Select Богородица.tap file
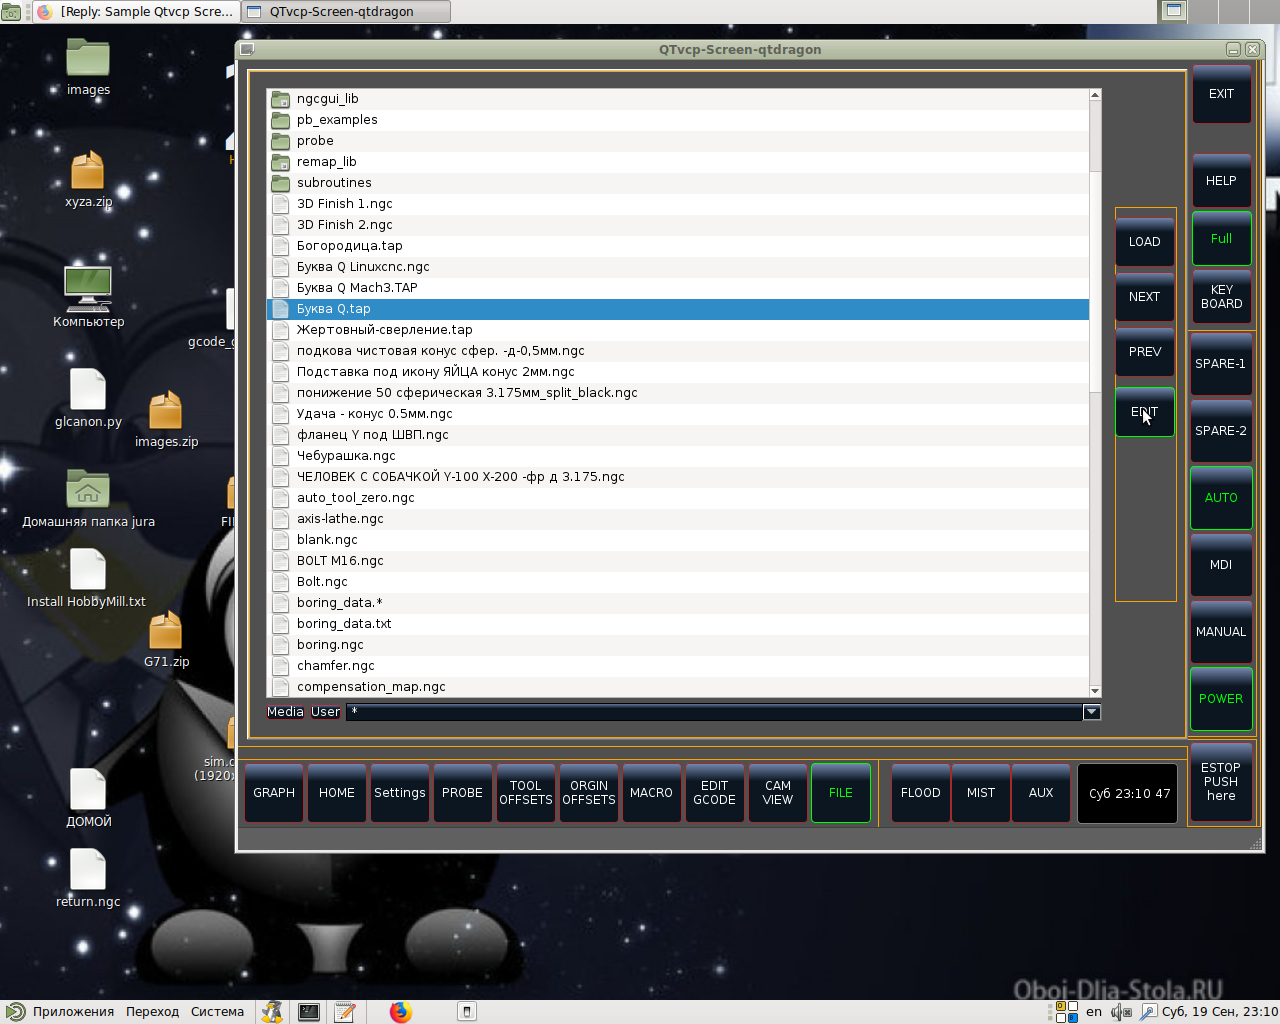 click(678, 246)
